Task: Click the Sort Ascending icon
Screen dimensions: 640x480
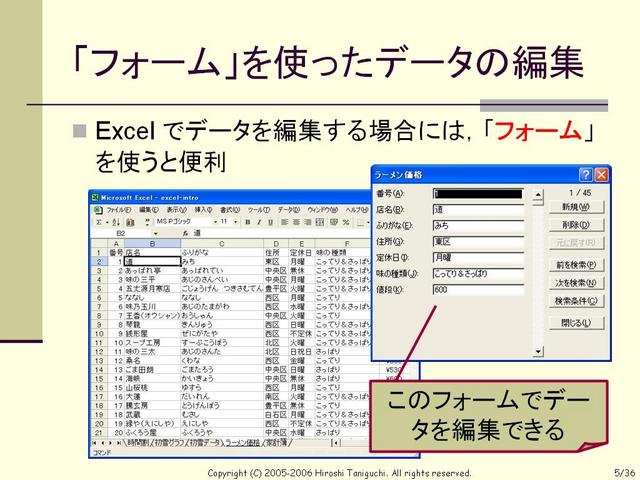Action: pos(116,222)
